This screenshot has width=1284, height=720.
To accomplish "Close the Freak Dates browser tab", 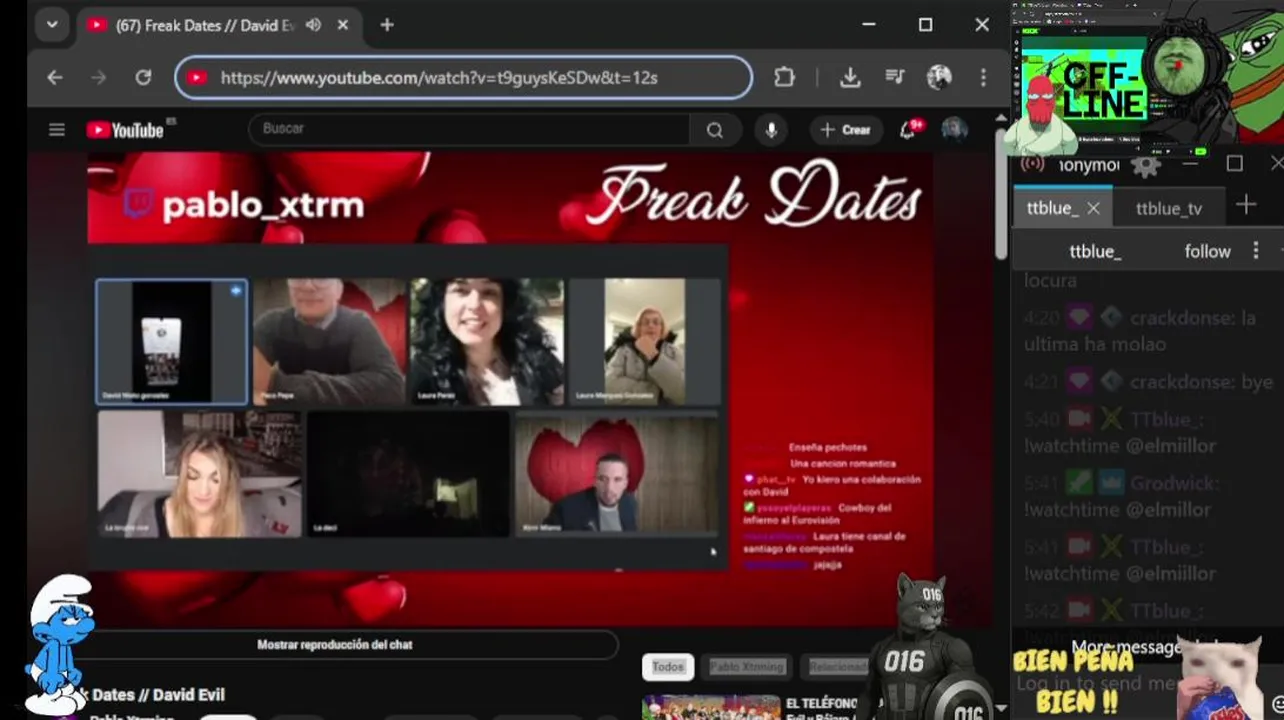I will 342,26.
